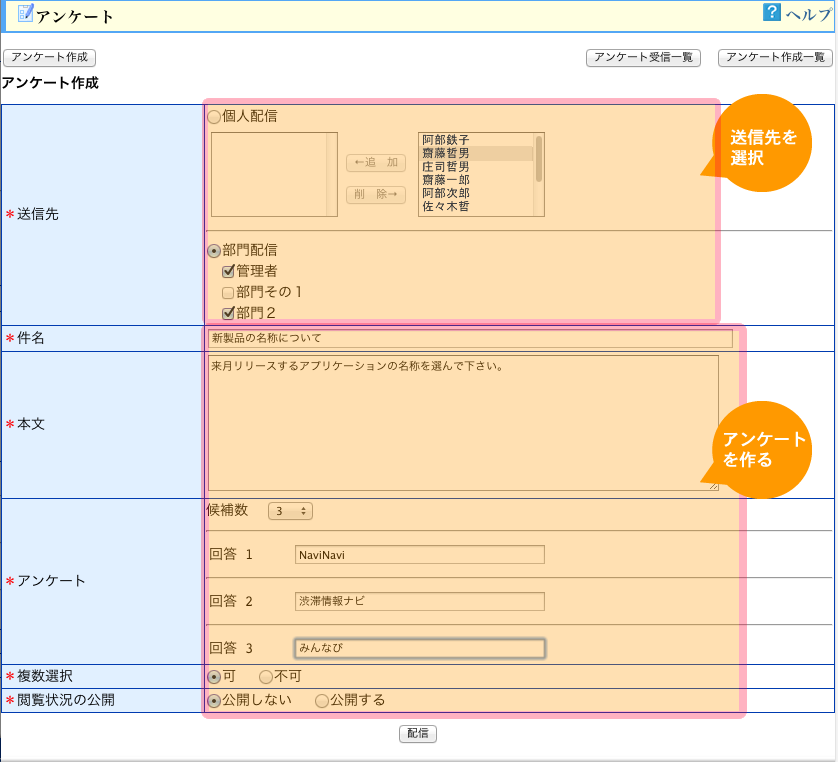Click the text area resize handle
This screenshot has width=838, height=762.
[714, 486]
